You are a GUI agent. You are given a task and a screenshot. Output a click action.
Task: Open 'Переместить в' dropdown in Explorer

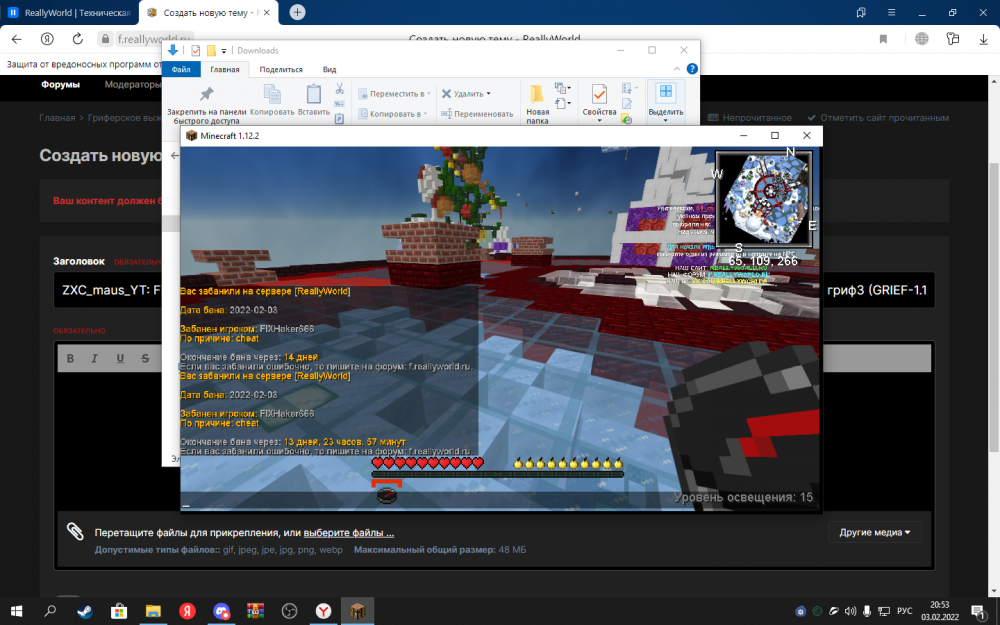pyautogui.click(x=394, y=94)
